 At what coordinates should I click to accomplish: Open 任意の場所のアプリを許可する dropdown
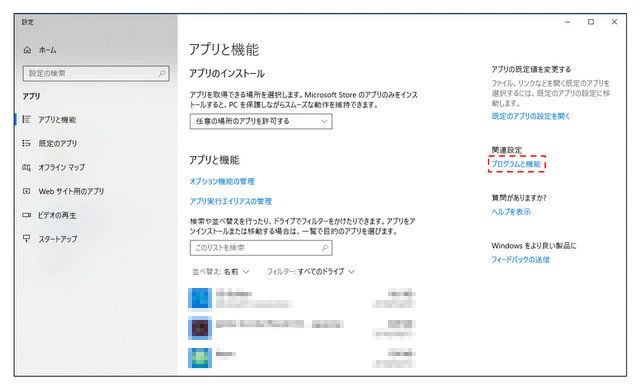pyautogui.click(x=261, y=121)
